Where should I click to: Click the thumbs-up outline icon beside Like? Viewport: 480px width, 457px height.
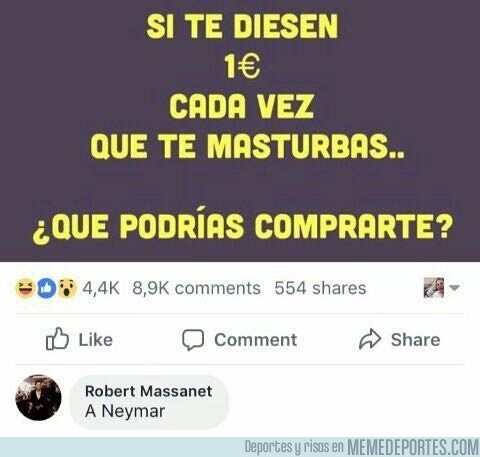(57, 339)
